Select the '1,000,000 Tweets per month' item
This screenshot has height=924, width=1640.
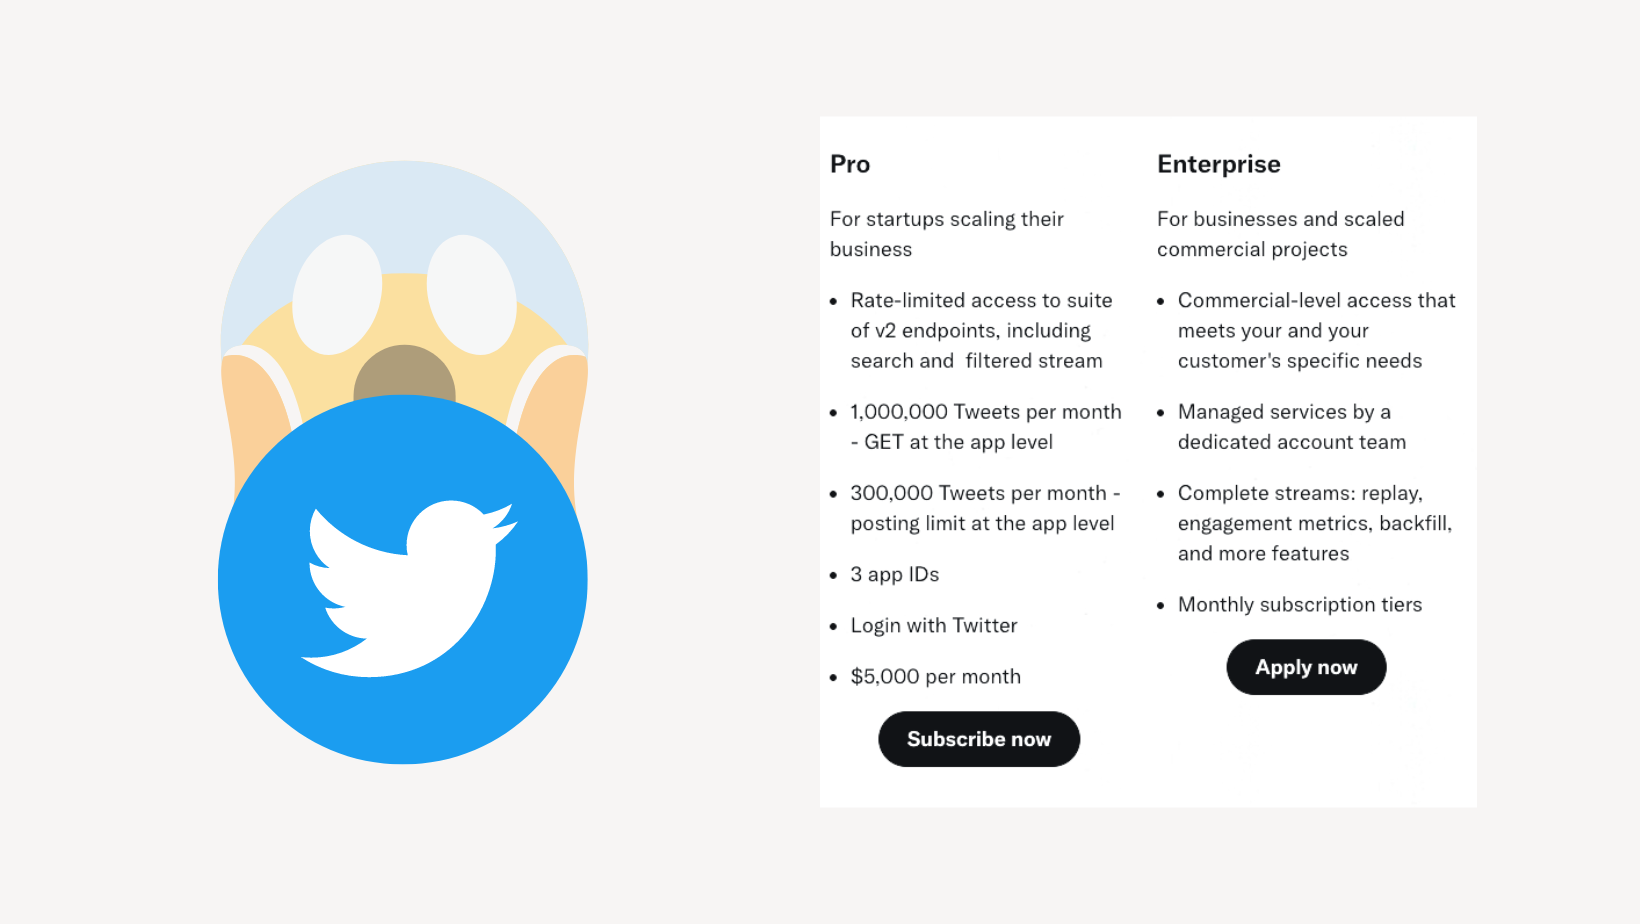(985, 426)
